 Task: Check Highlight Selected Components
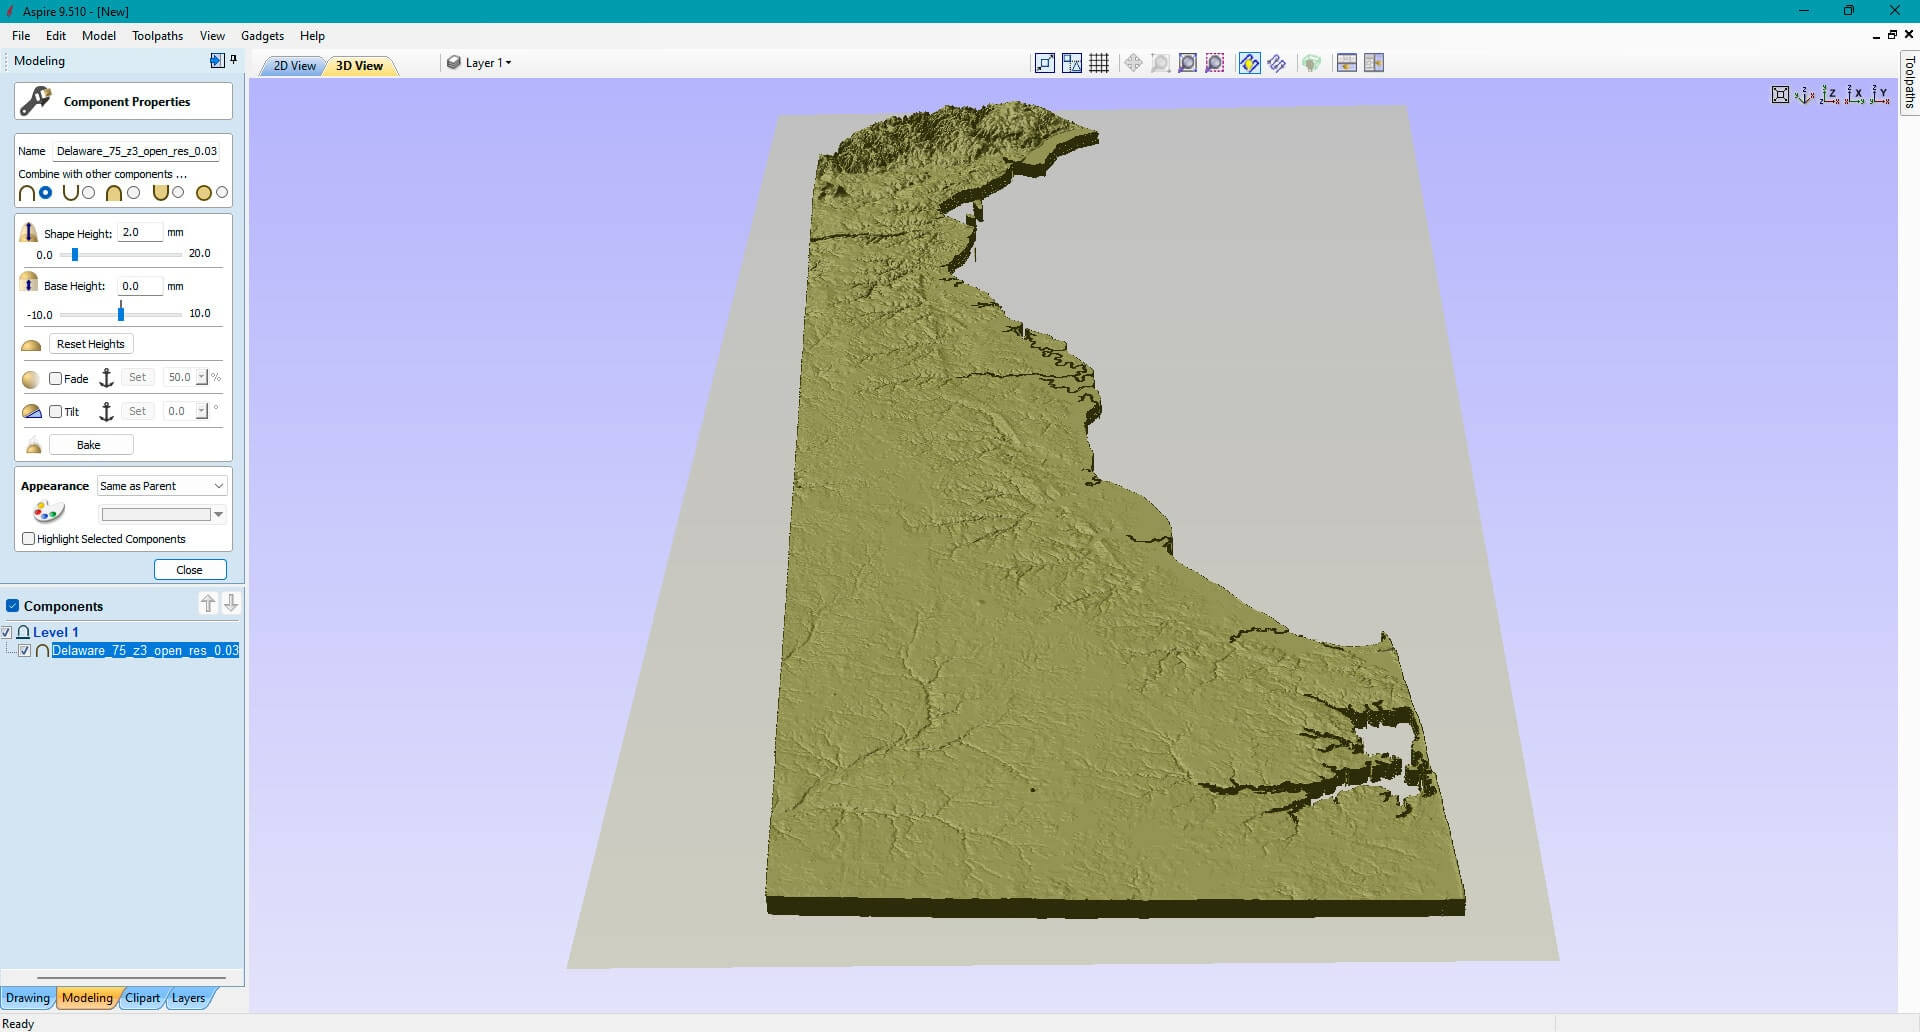(x=28, y=538)
